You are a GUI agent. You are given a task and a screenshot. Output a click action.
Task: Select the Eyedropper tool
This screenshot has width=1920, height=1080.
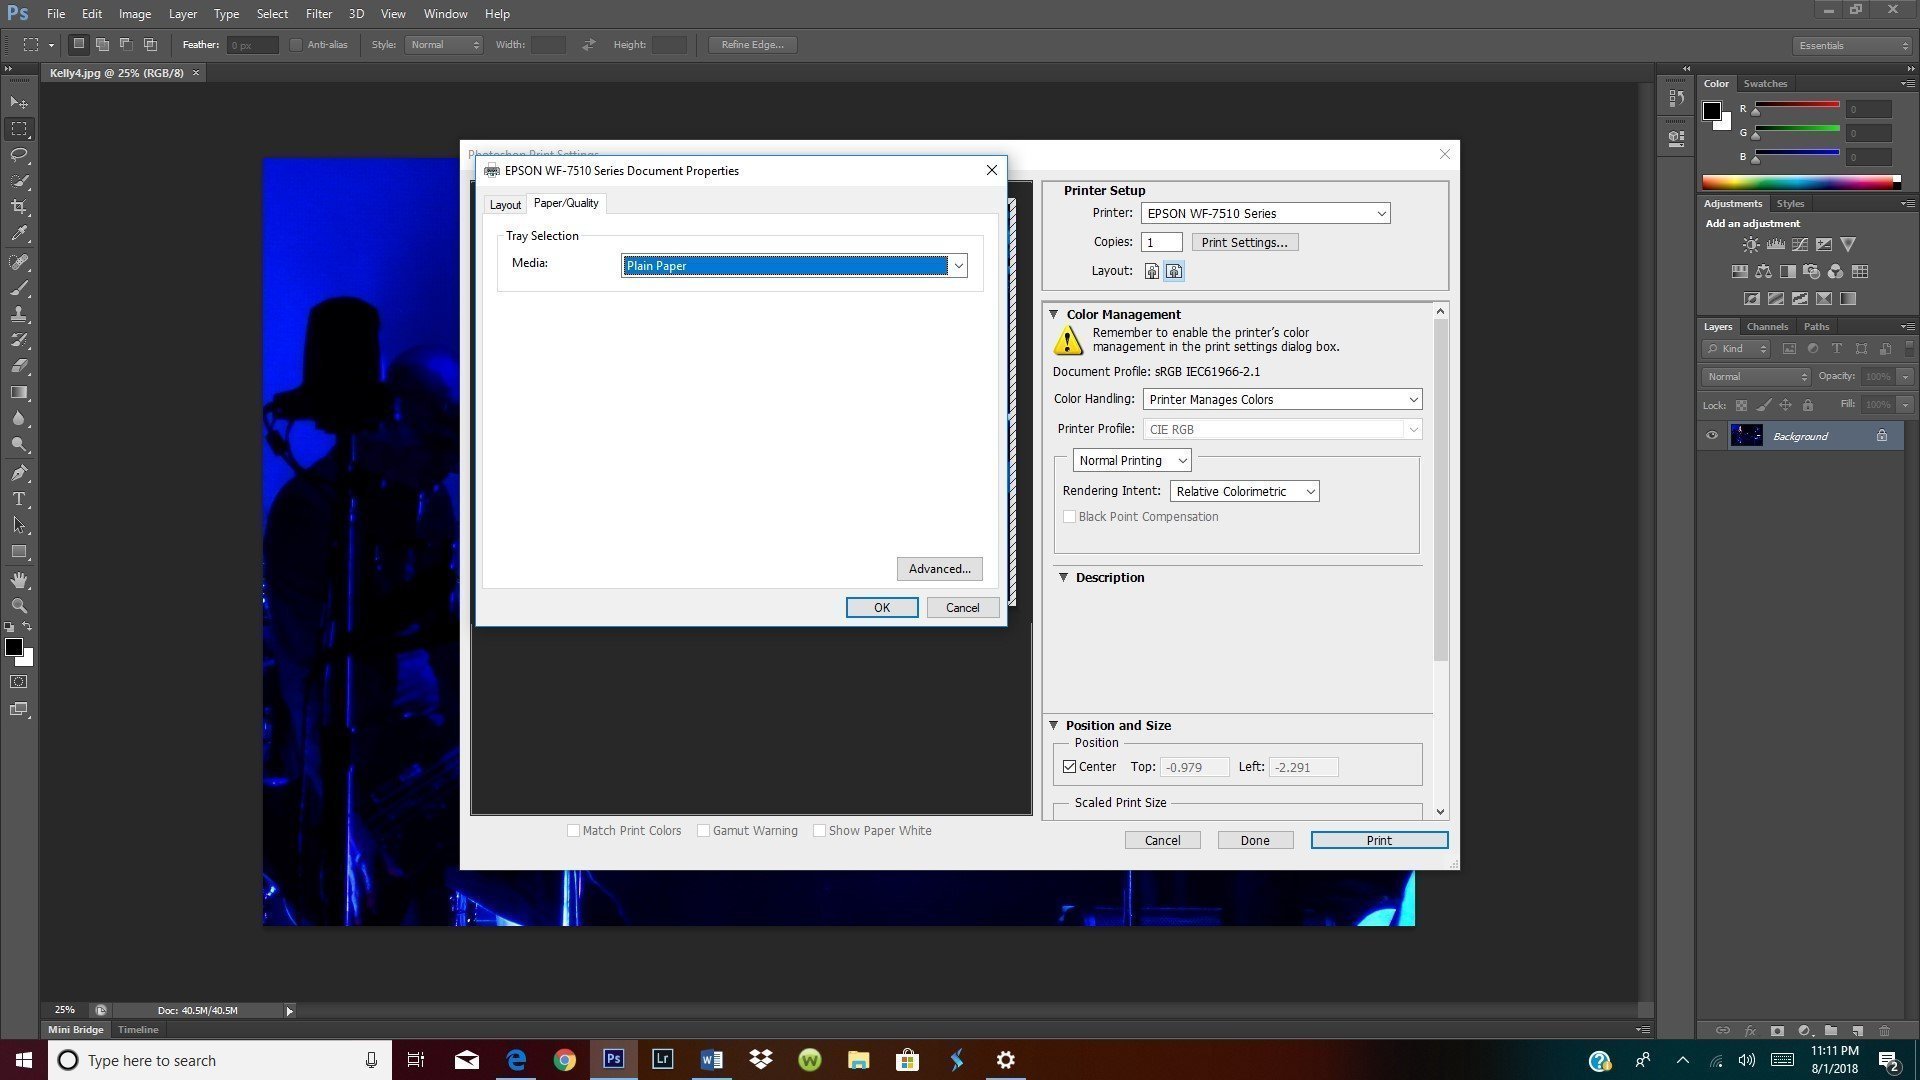19,234
